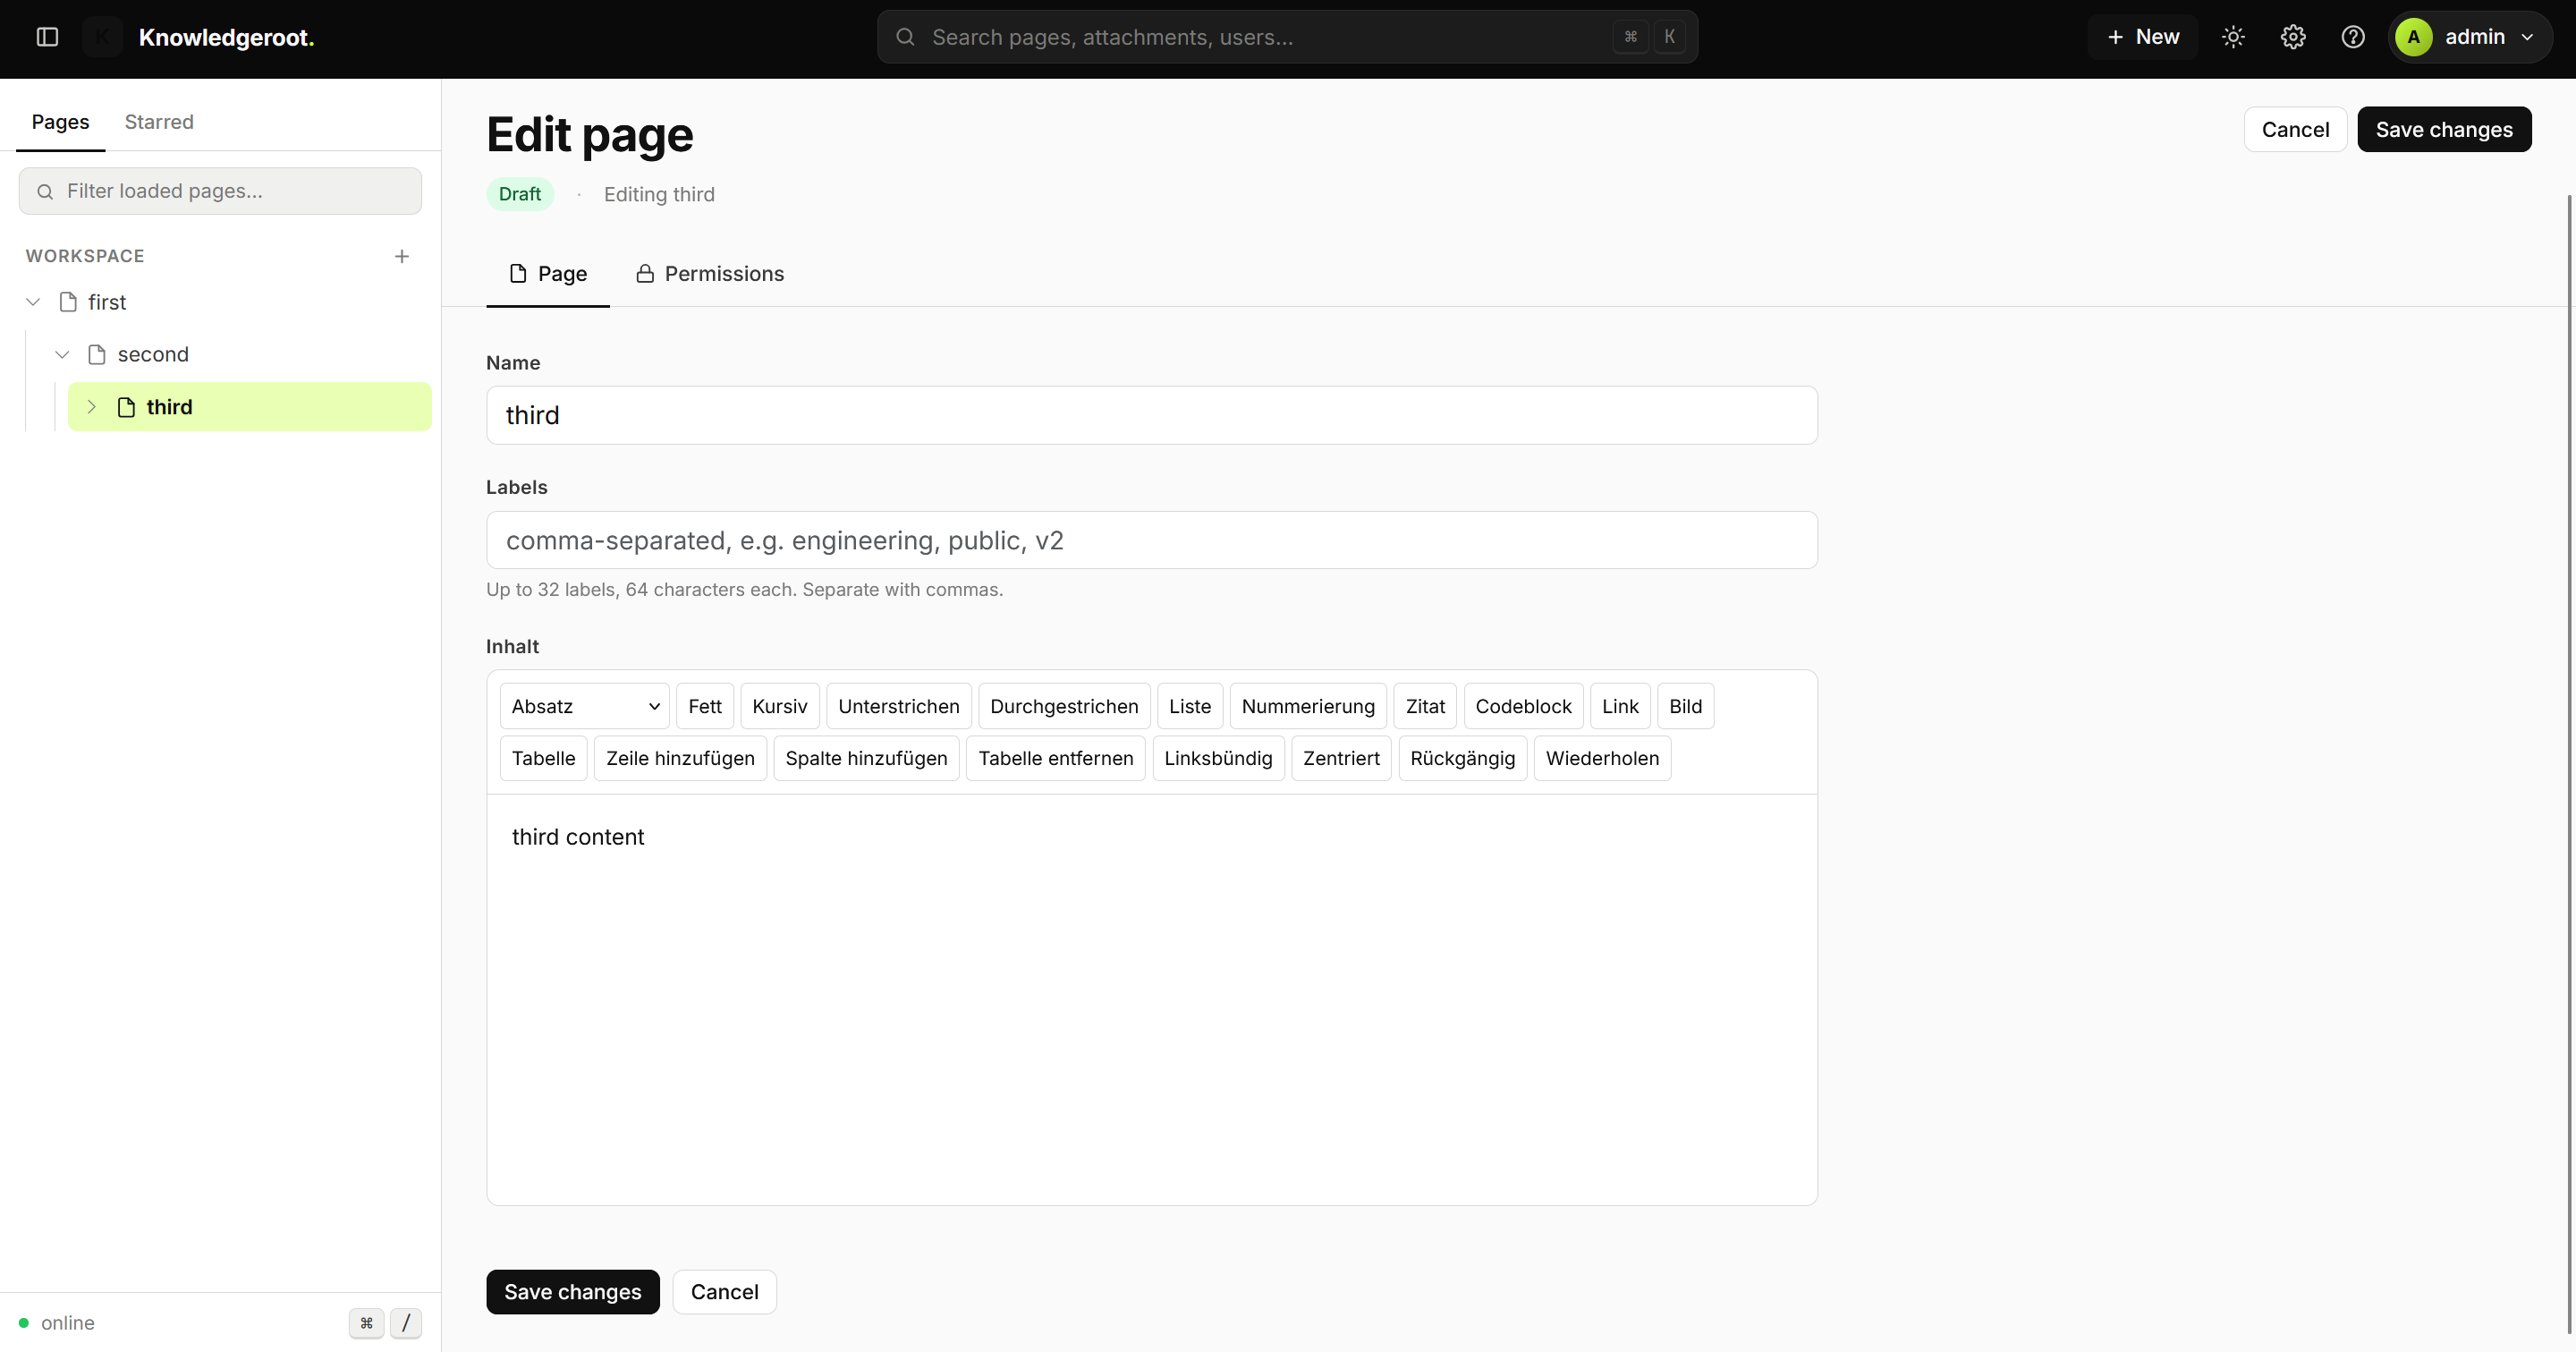Viewport: 2576px width, 1352px height.
Task: Apply Unterstrichen underline formatting
Action: [x=899, y=706]
